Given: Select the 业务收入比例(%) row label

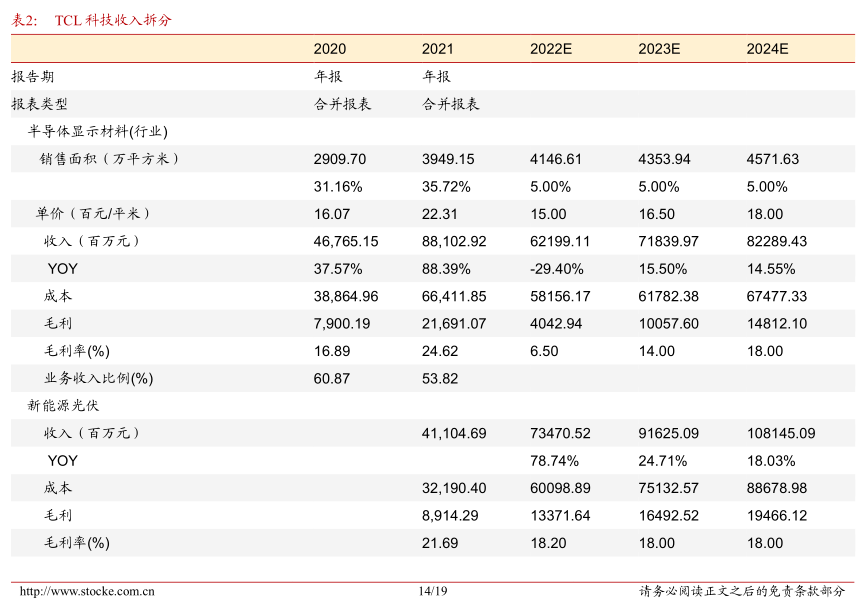Looking at the screenshot, I should pos(98,378).
